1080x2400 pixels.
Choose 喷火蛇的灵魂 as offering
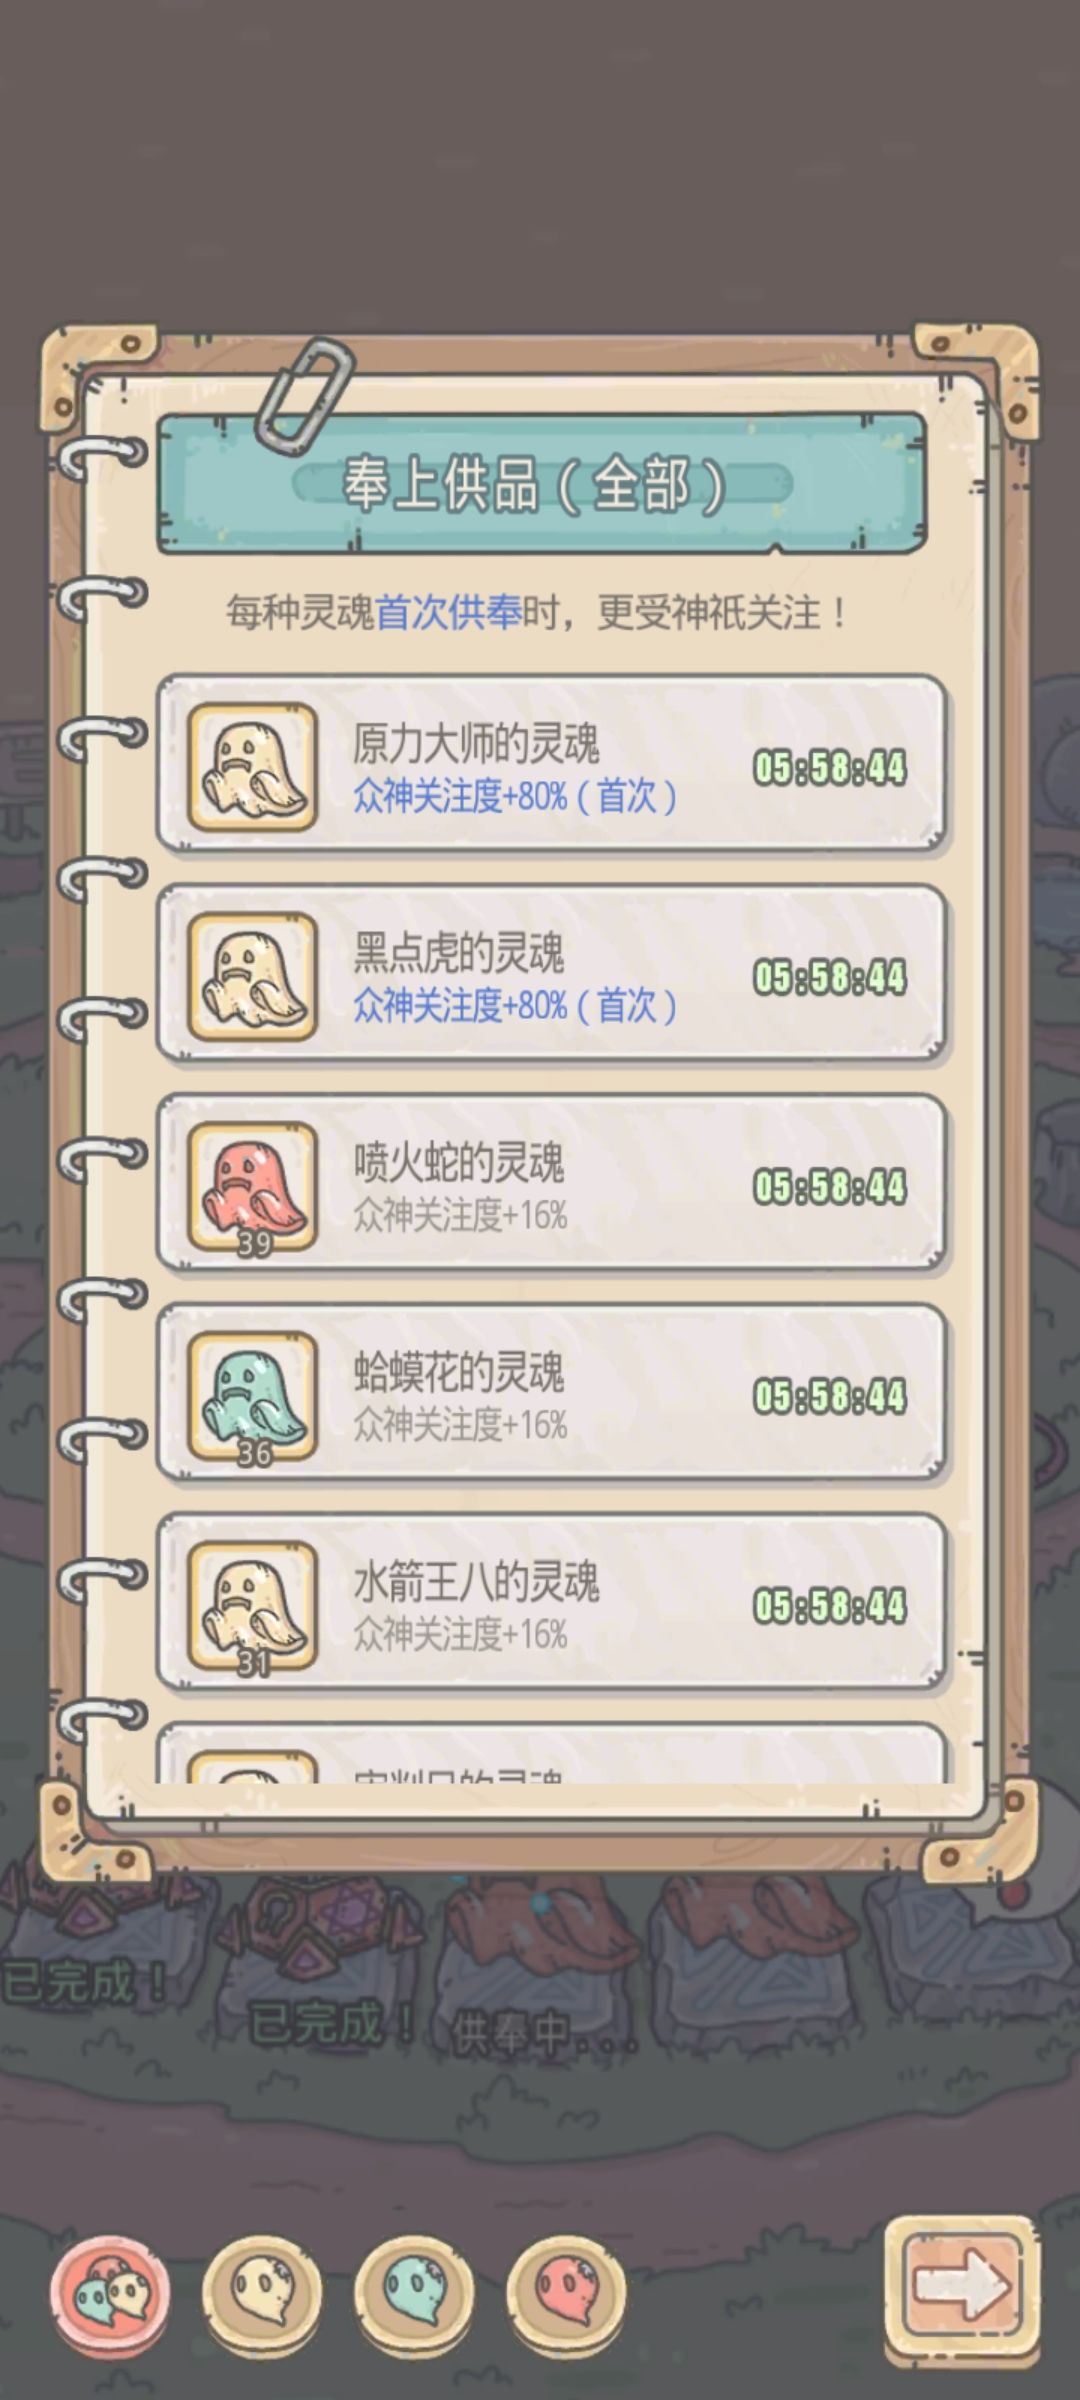coord(551,1185)
